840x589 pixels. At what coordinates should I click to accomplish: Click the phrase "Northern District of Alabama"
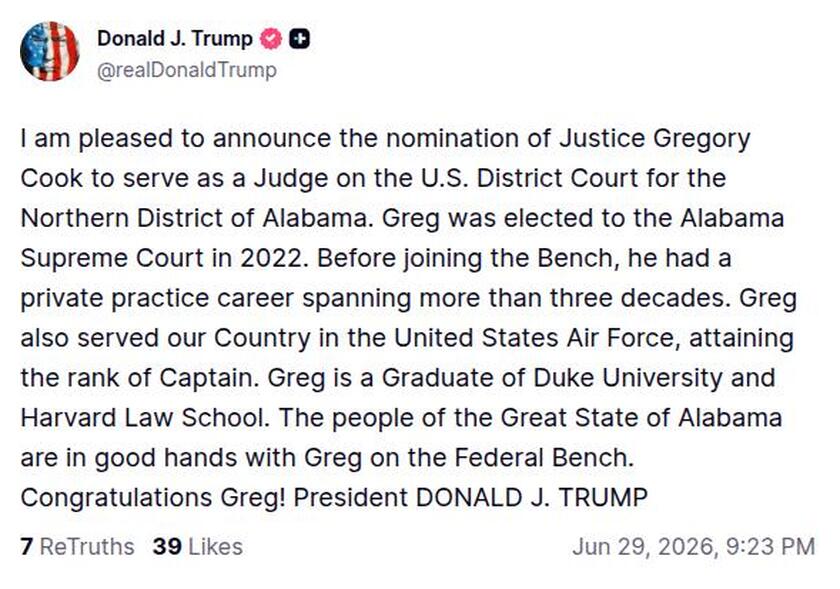pyautogui.click(x=196, y=218)
